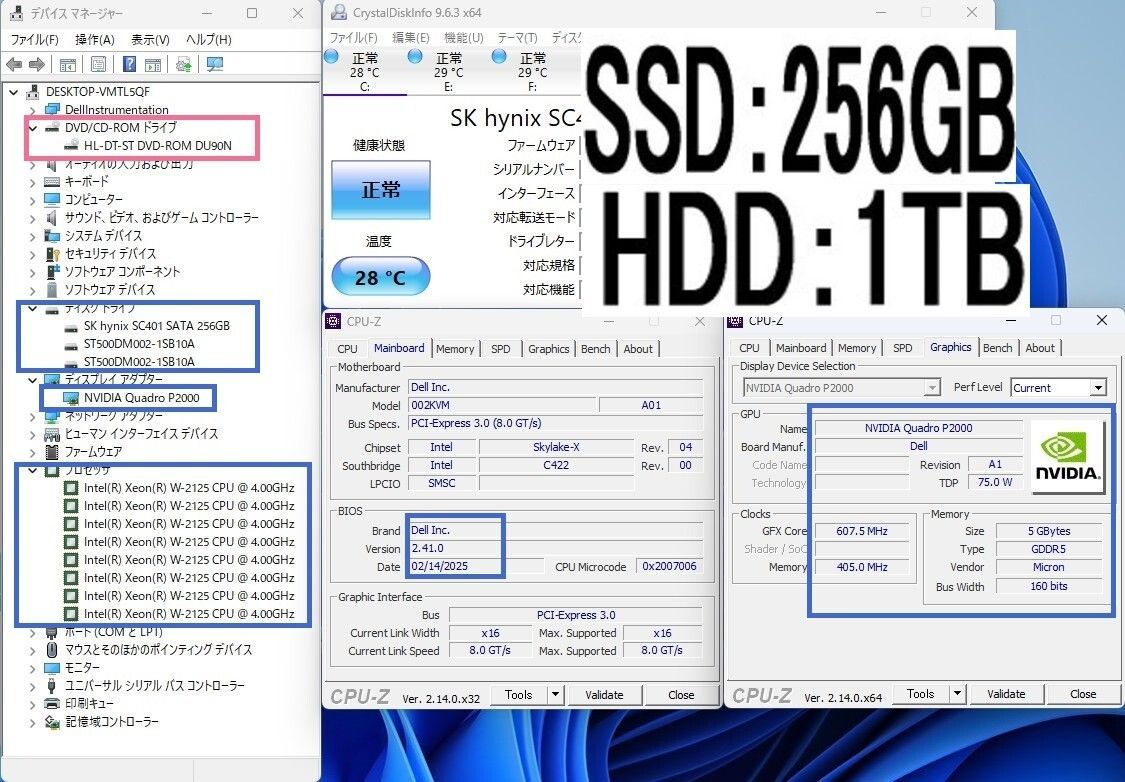Switch to the CPU tab in x32 CPU-Z
This screenshot has height=782, width=1125.
347,349
